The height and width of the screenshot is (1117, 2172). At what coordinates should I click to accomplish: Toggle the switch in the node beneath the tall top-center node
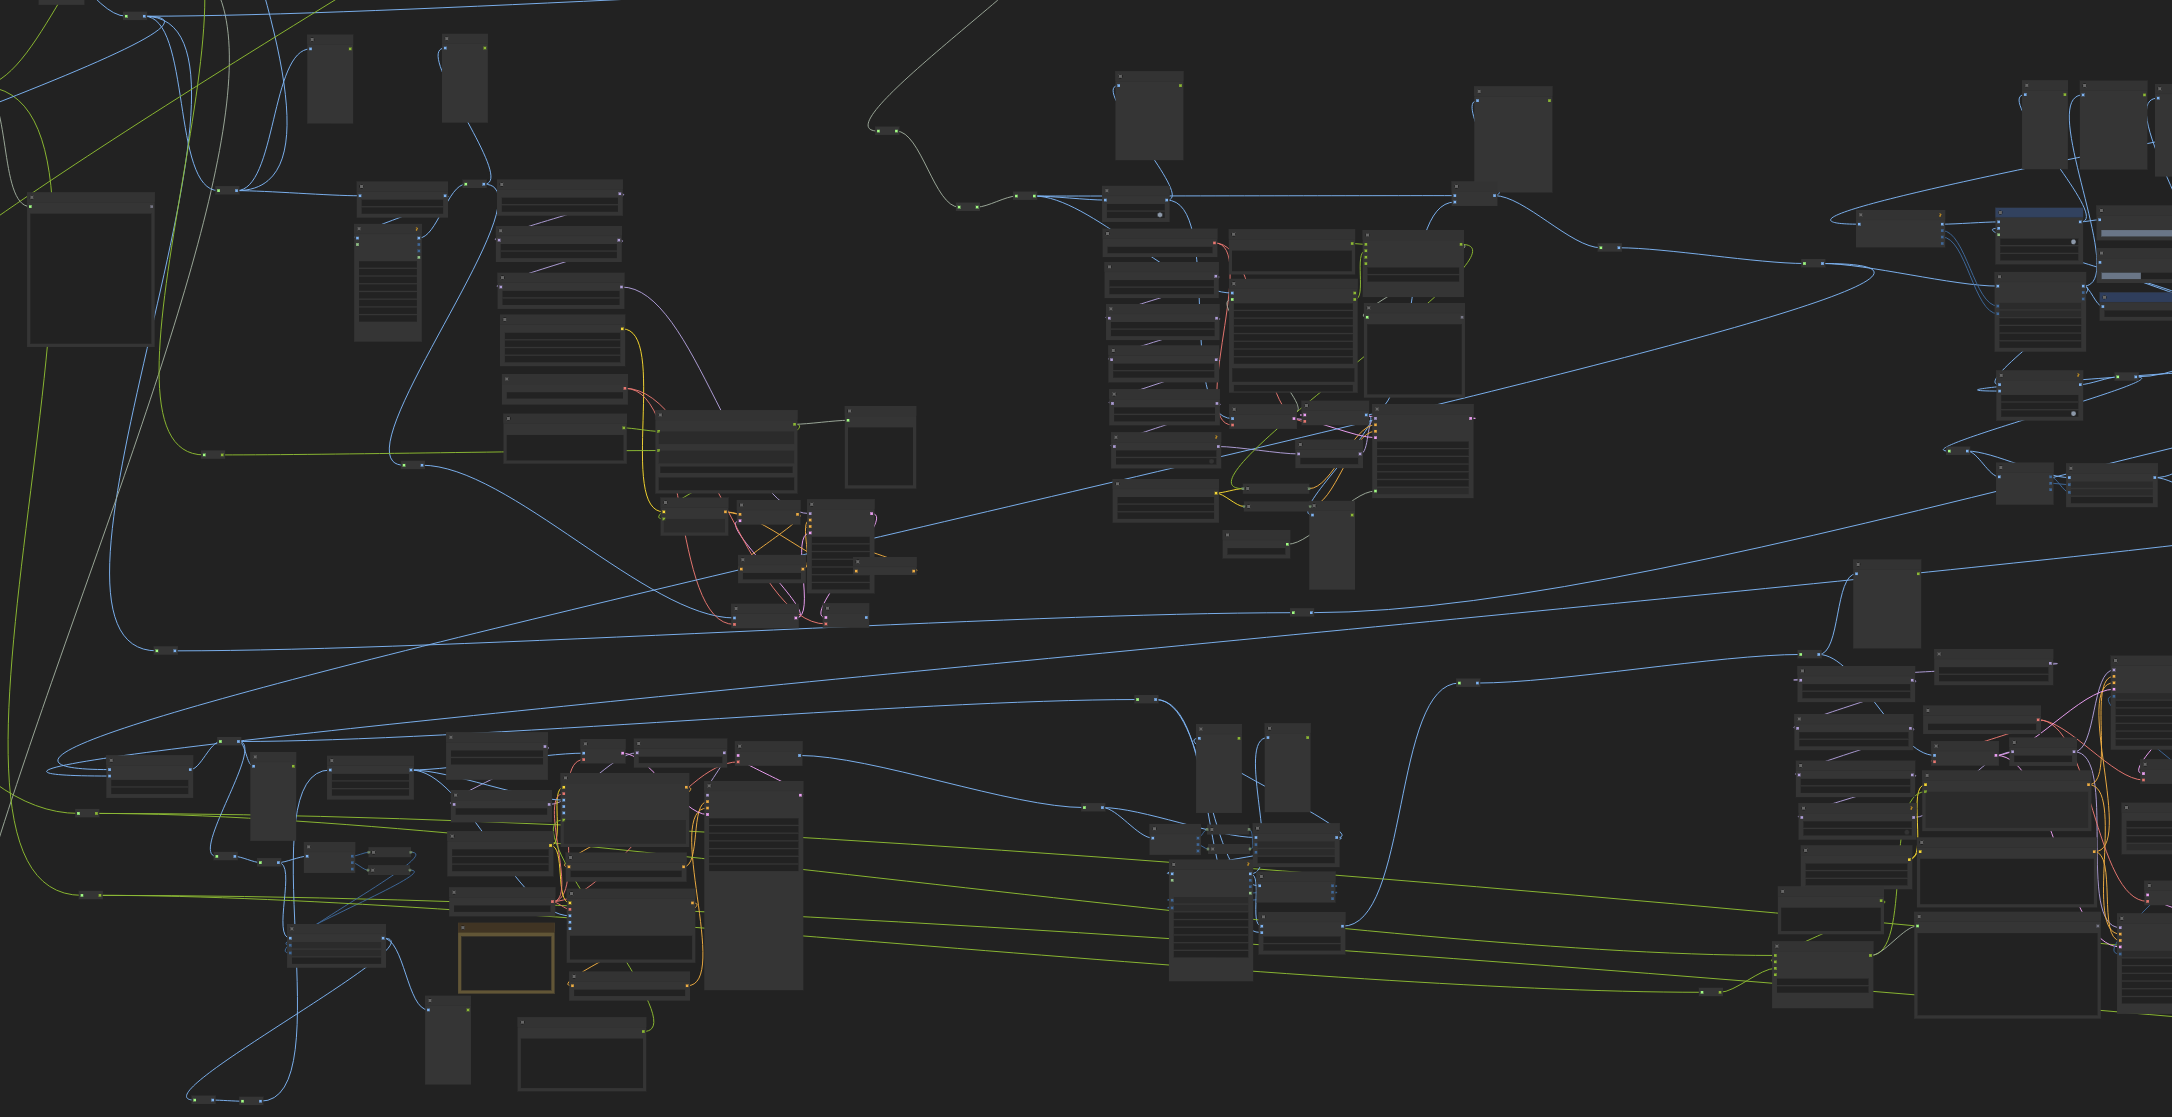(1159, 214)
